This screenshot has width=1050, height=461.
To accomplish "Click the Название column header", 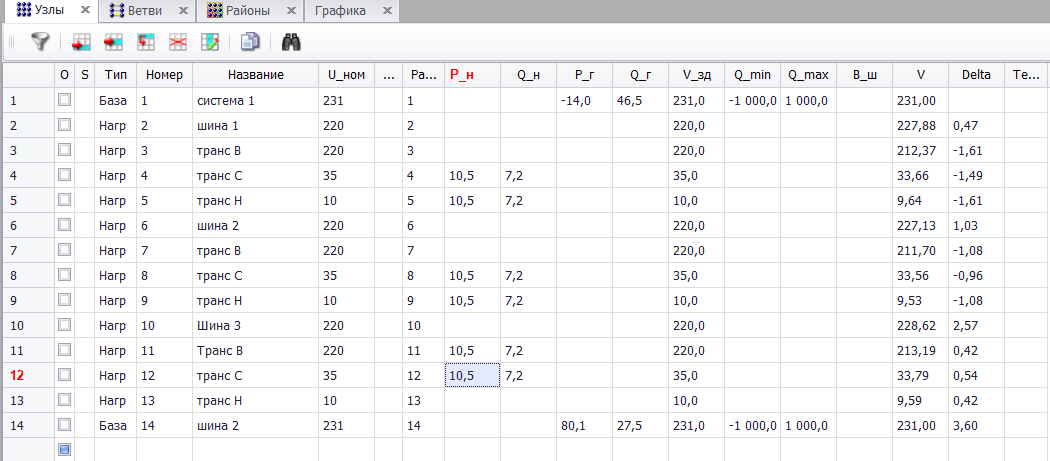I will tap(255, 75).
